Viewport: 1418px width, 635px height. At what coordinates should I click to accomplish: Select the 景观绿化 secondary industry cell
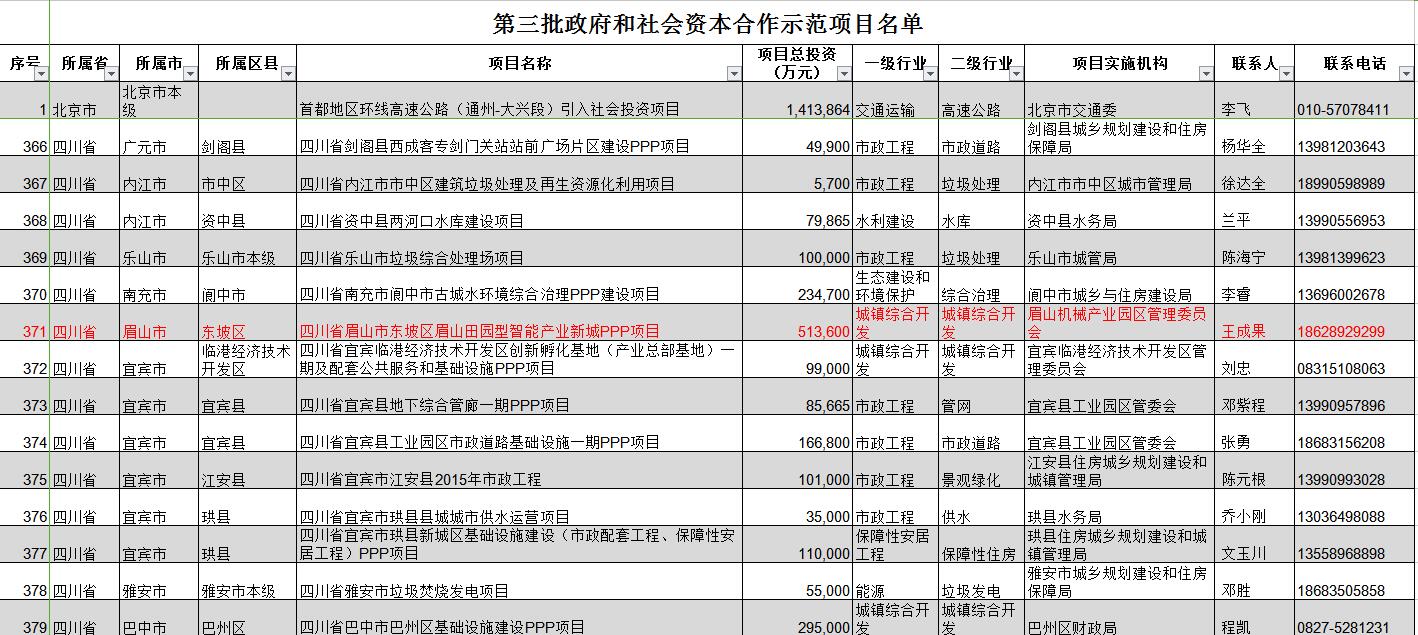[x=982, y=471]
